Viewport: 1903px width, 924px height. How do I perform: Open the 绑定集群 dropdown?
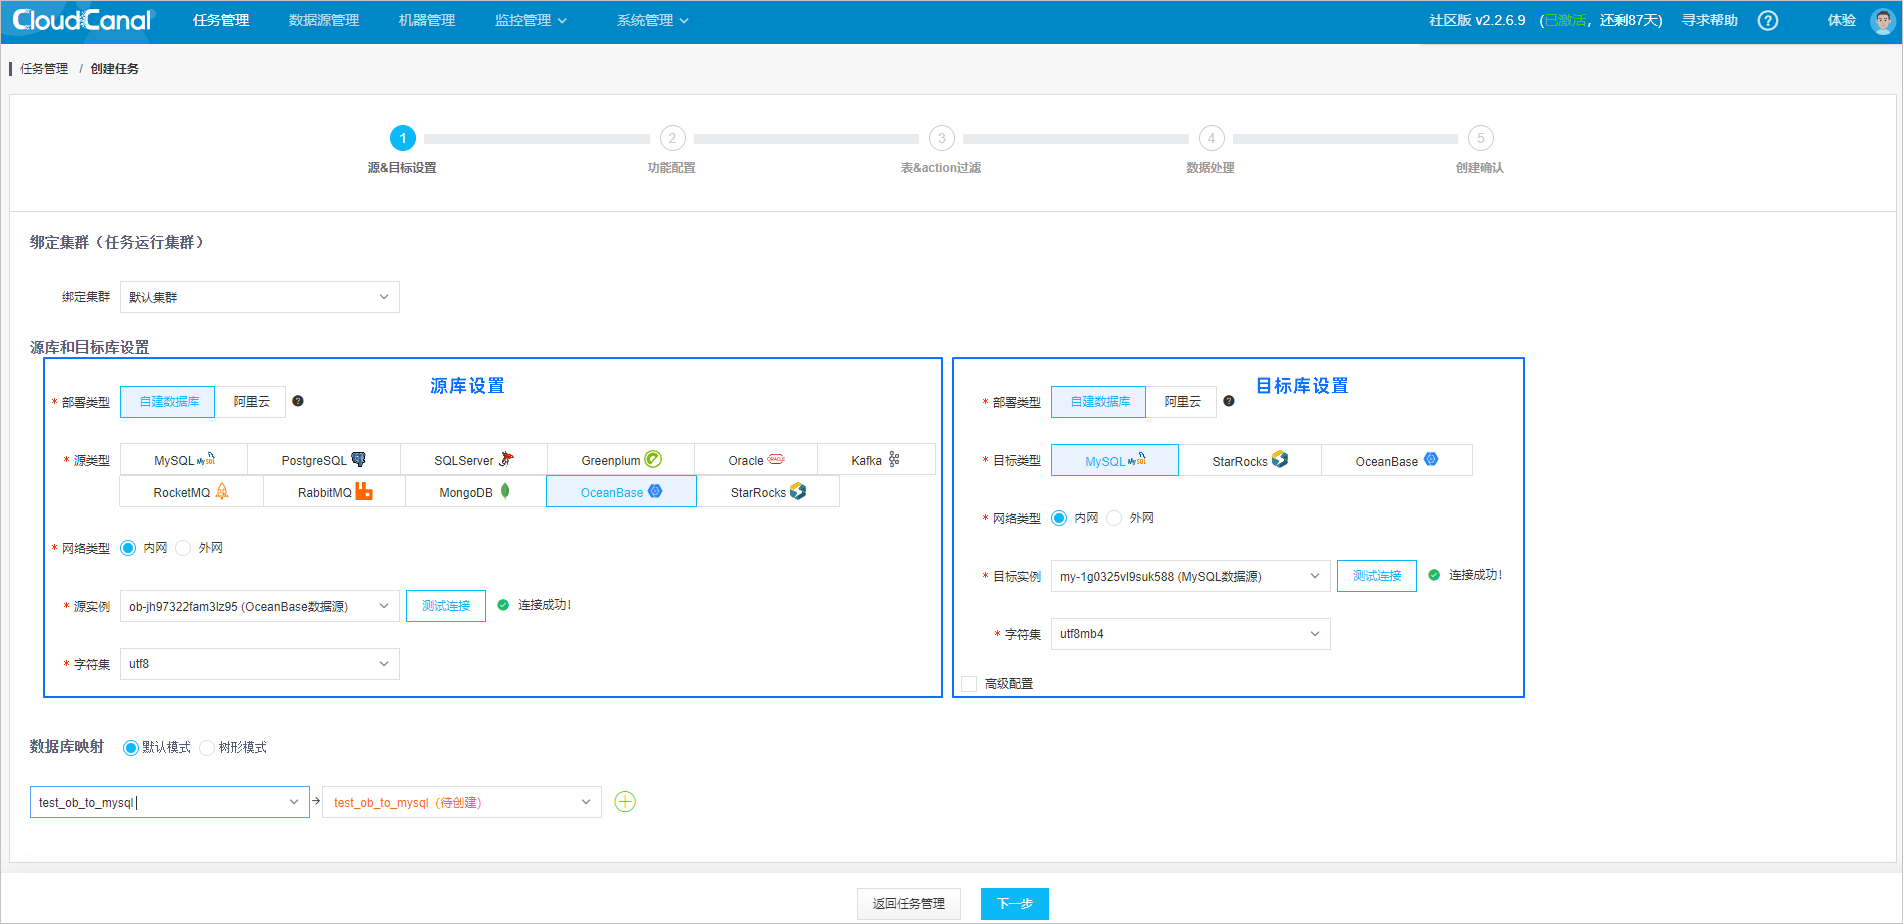click(x=259, y=296)
